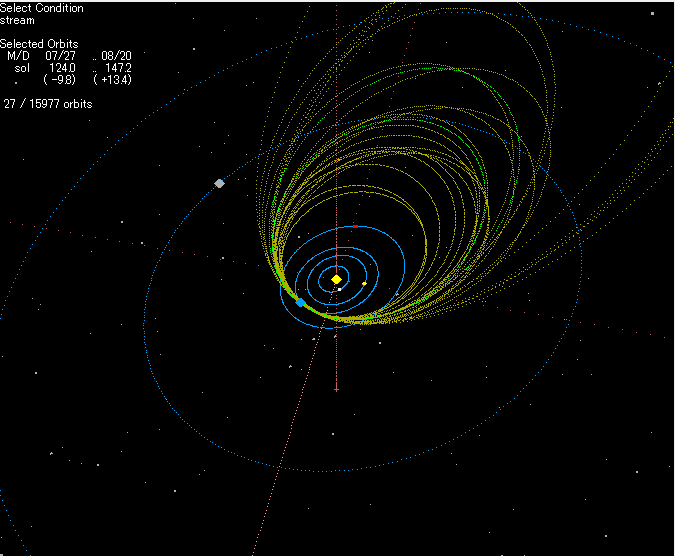Click the start date 07/27

click(x=61, y=56)
